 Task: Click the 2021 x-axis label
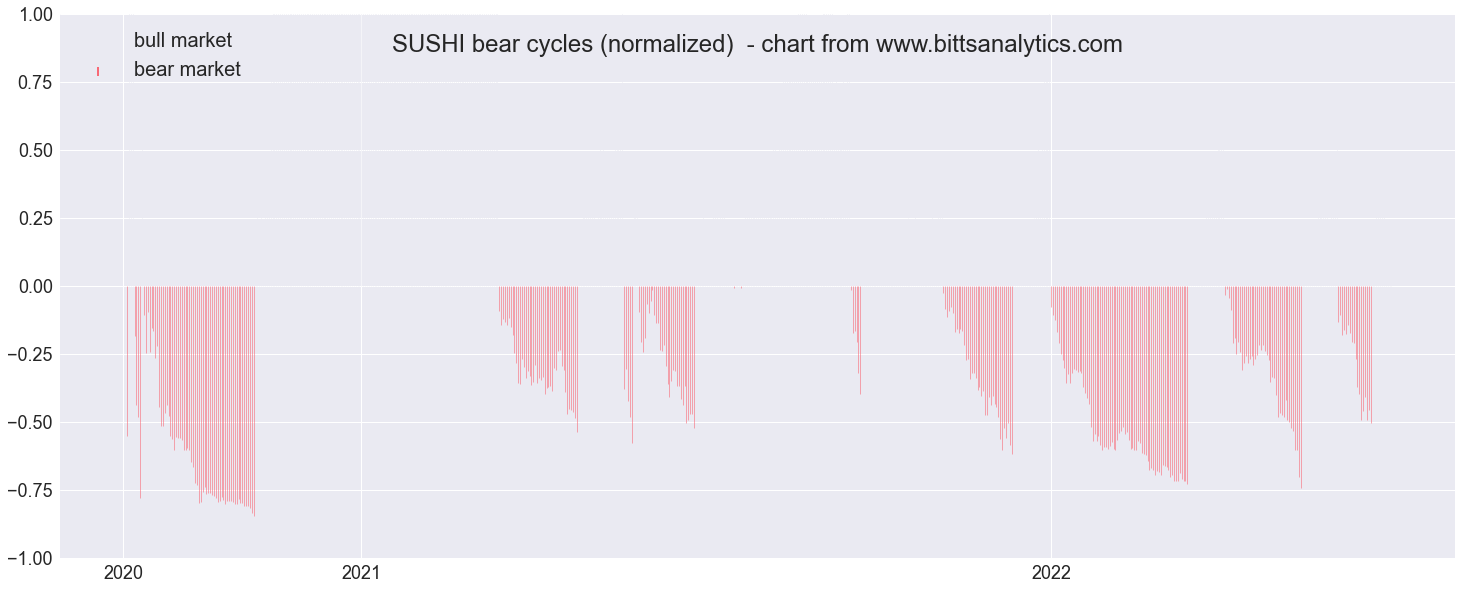tap(361, 574)
